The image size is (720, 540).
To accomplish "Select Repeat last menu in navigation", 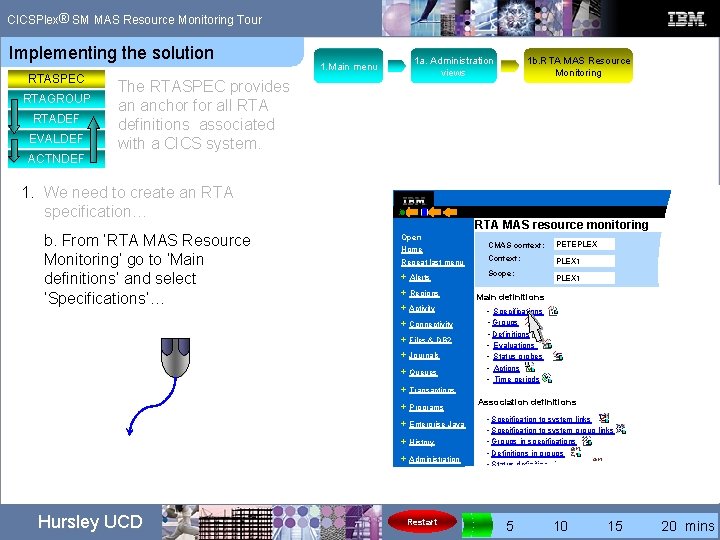I will [x=433, y=262].
